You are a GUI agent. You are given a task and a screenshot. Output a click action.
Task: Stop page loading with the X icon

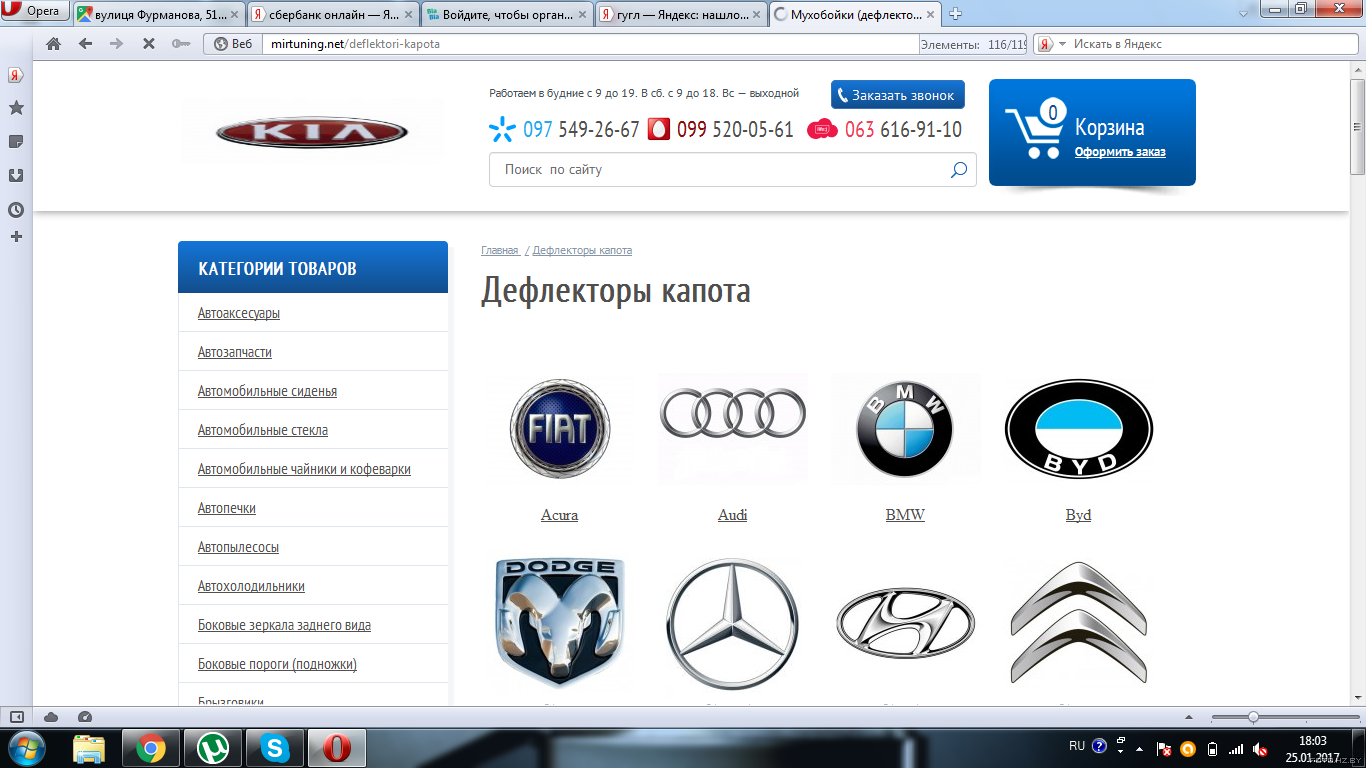(148, 44)
